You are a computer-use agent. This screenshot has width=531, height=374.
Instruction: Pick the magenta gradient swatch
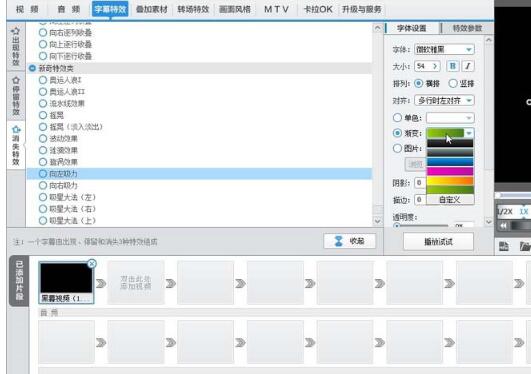coord(450,171)
